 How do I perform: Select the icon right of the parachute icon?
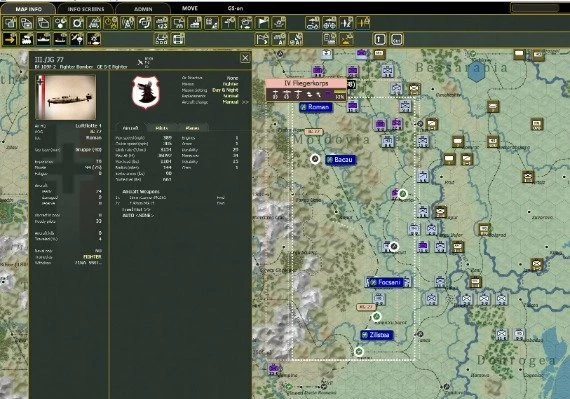94,39
